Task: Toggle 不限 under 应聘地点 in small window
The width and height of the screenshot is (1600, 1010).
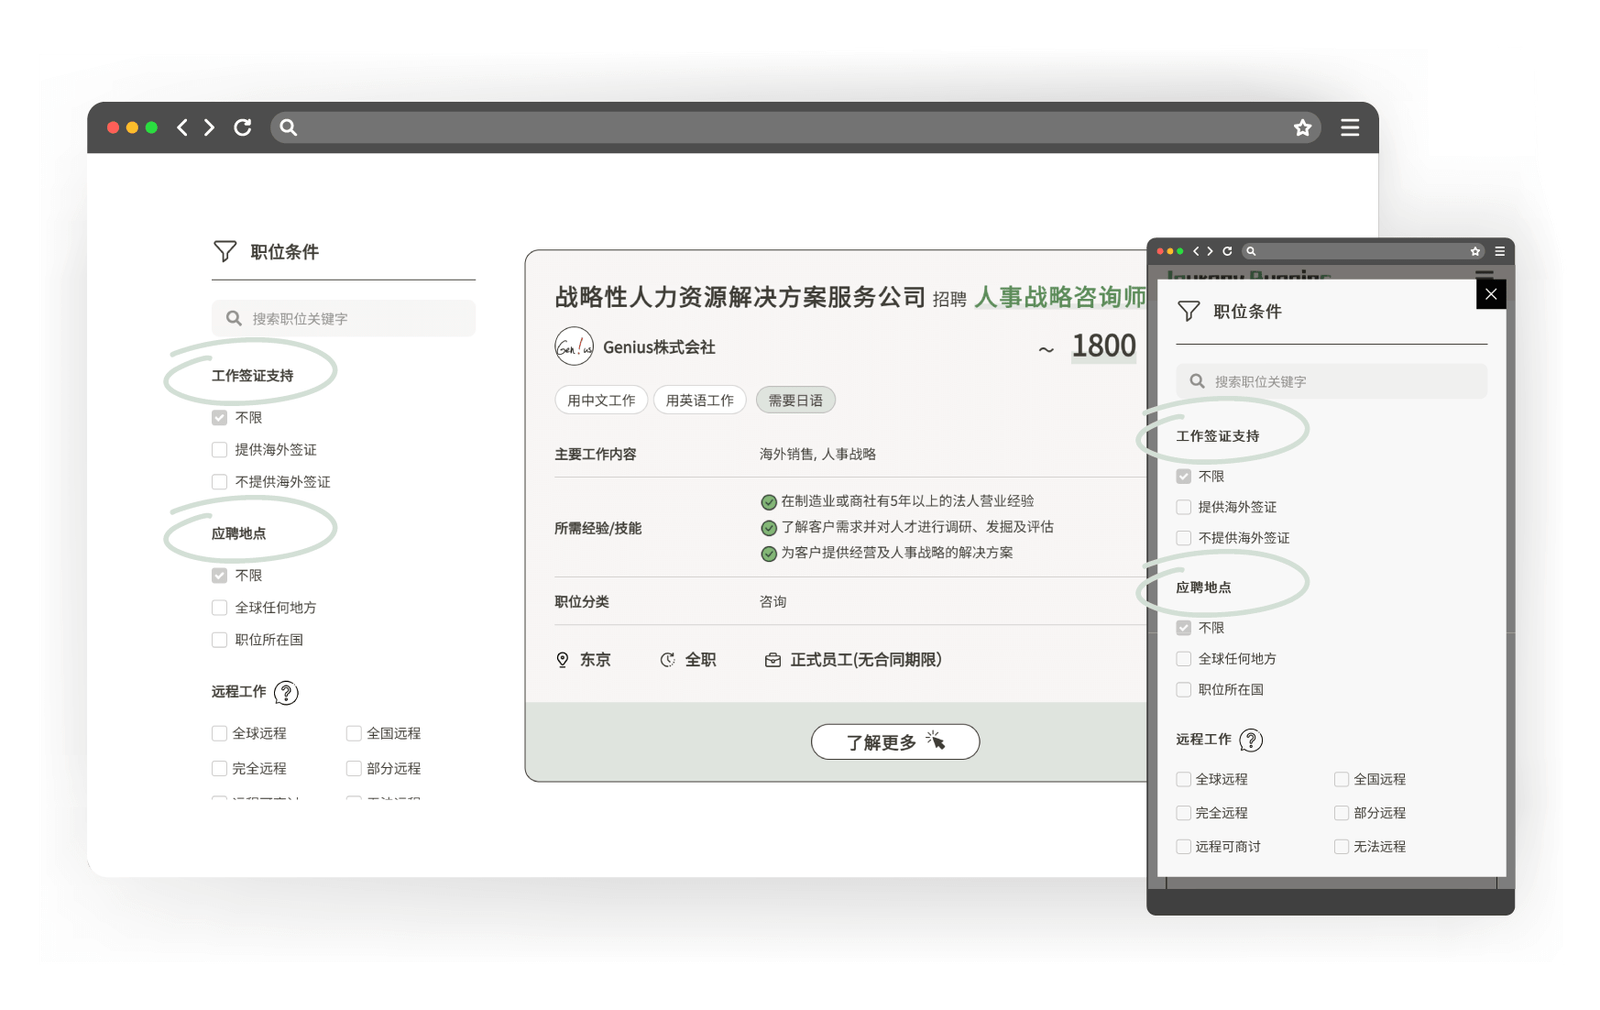Action: [x=1184, y=628]
